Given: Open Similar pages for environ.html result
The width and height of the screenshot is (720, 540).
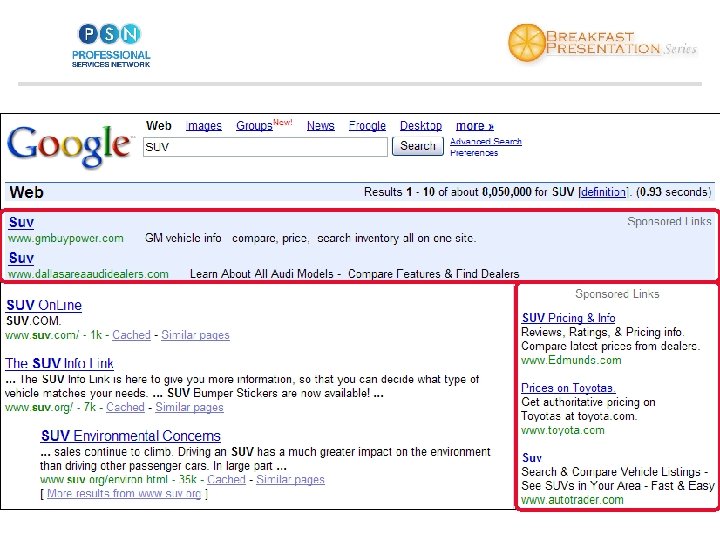Looking at the screenshot, I should click(290, 479).
